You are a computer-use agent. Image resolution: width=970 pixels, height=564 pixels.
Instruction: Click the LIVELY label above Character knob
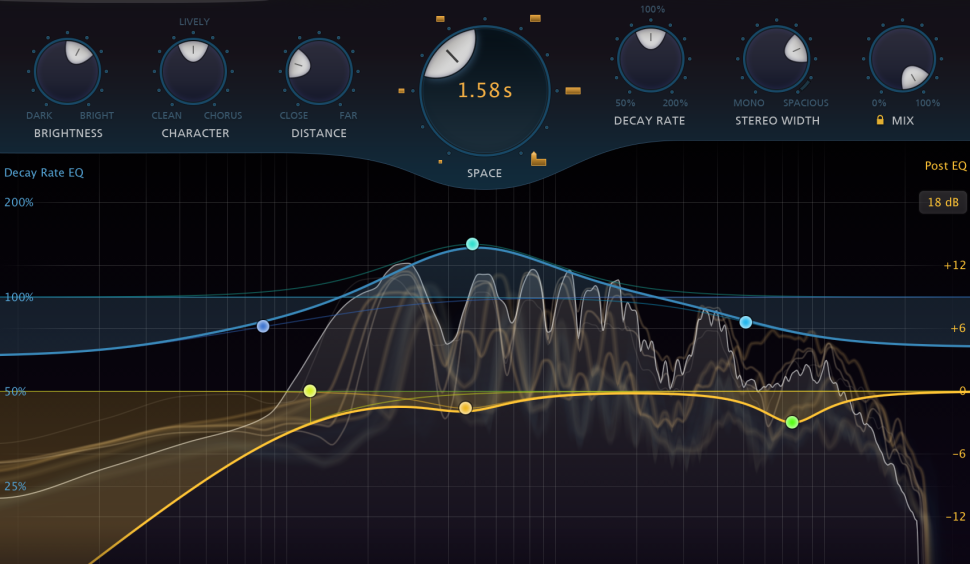(194, 22)
